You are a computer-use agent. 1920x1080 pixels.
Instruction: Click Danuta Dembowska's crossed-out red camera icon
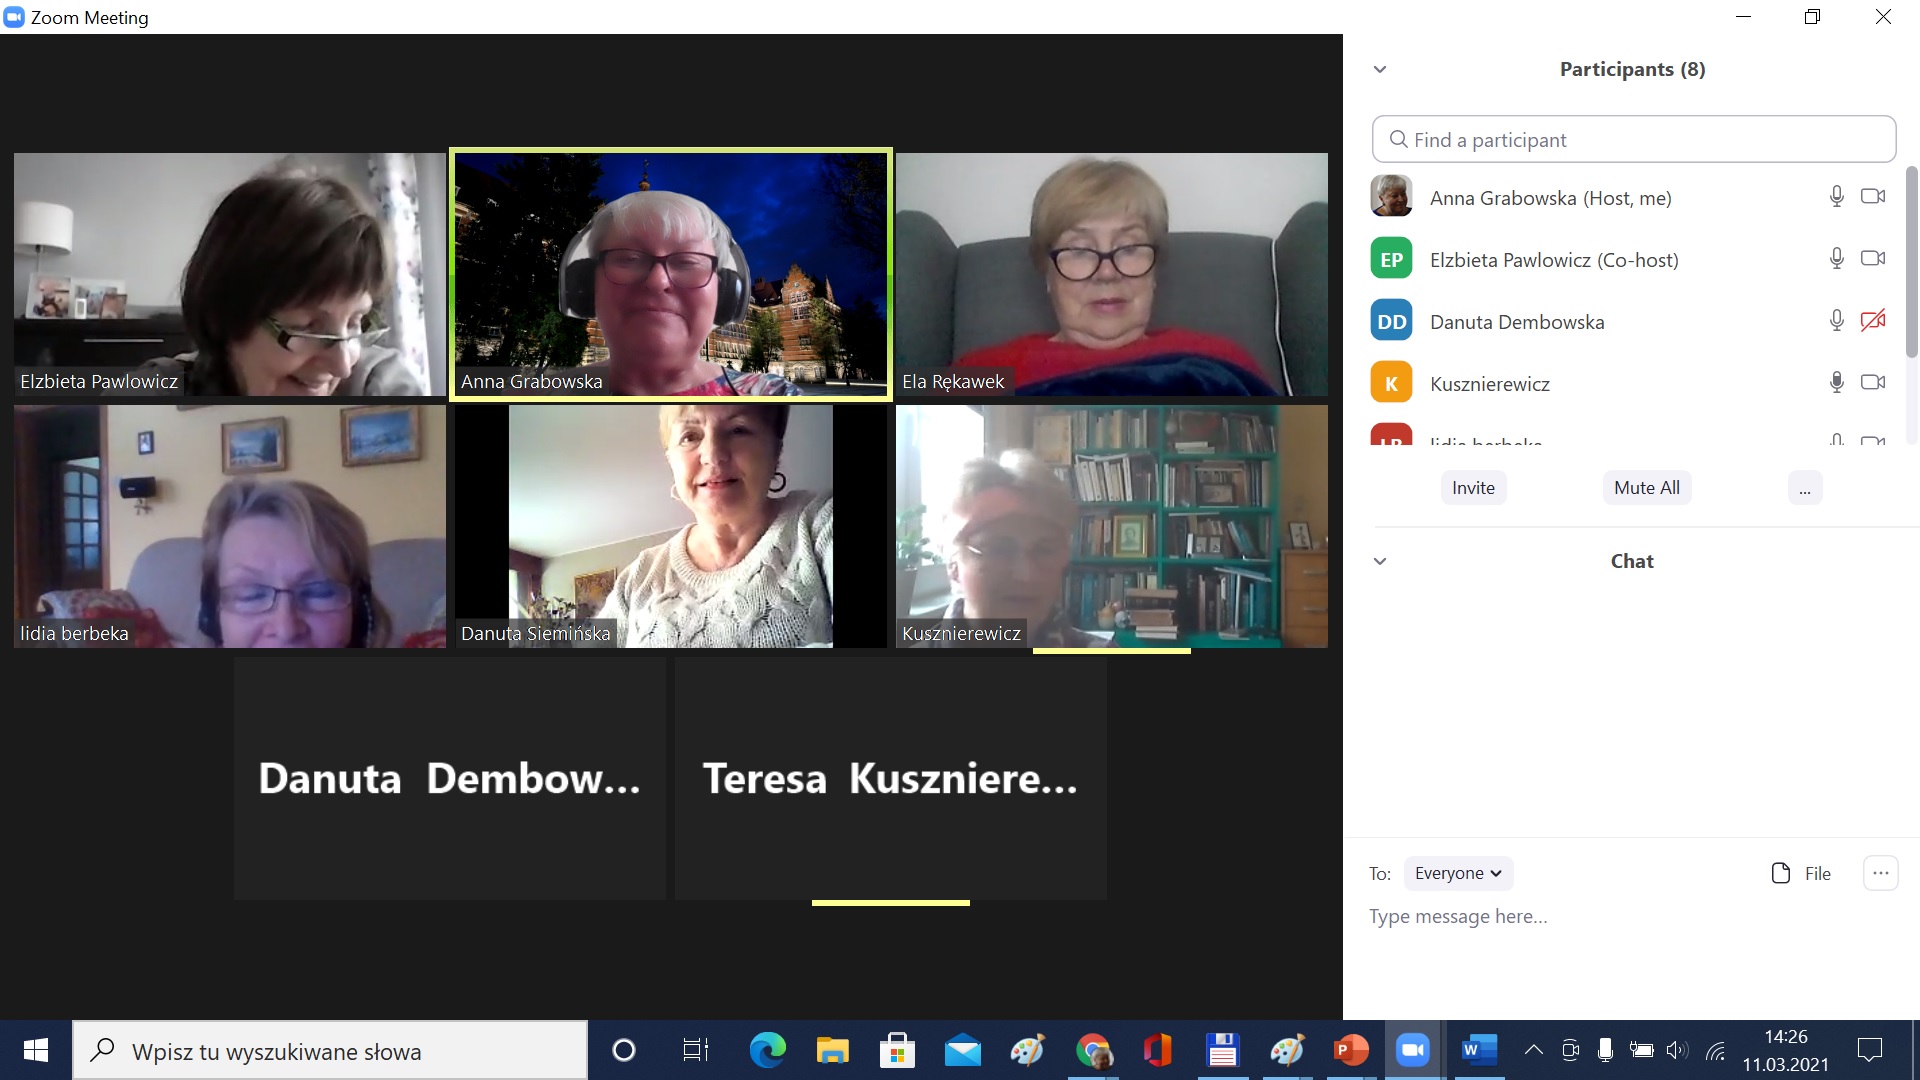1873,321
